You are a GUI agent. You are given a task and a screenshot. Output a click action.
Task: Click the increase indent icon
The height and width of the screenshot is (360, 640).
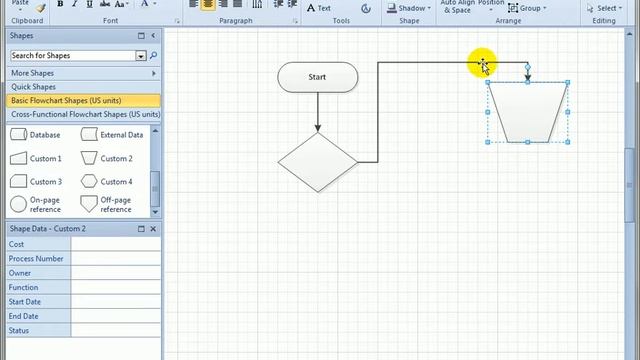[292, 4]
